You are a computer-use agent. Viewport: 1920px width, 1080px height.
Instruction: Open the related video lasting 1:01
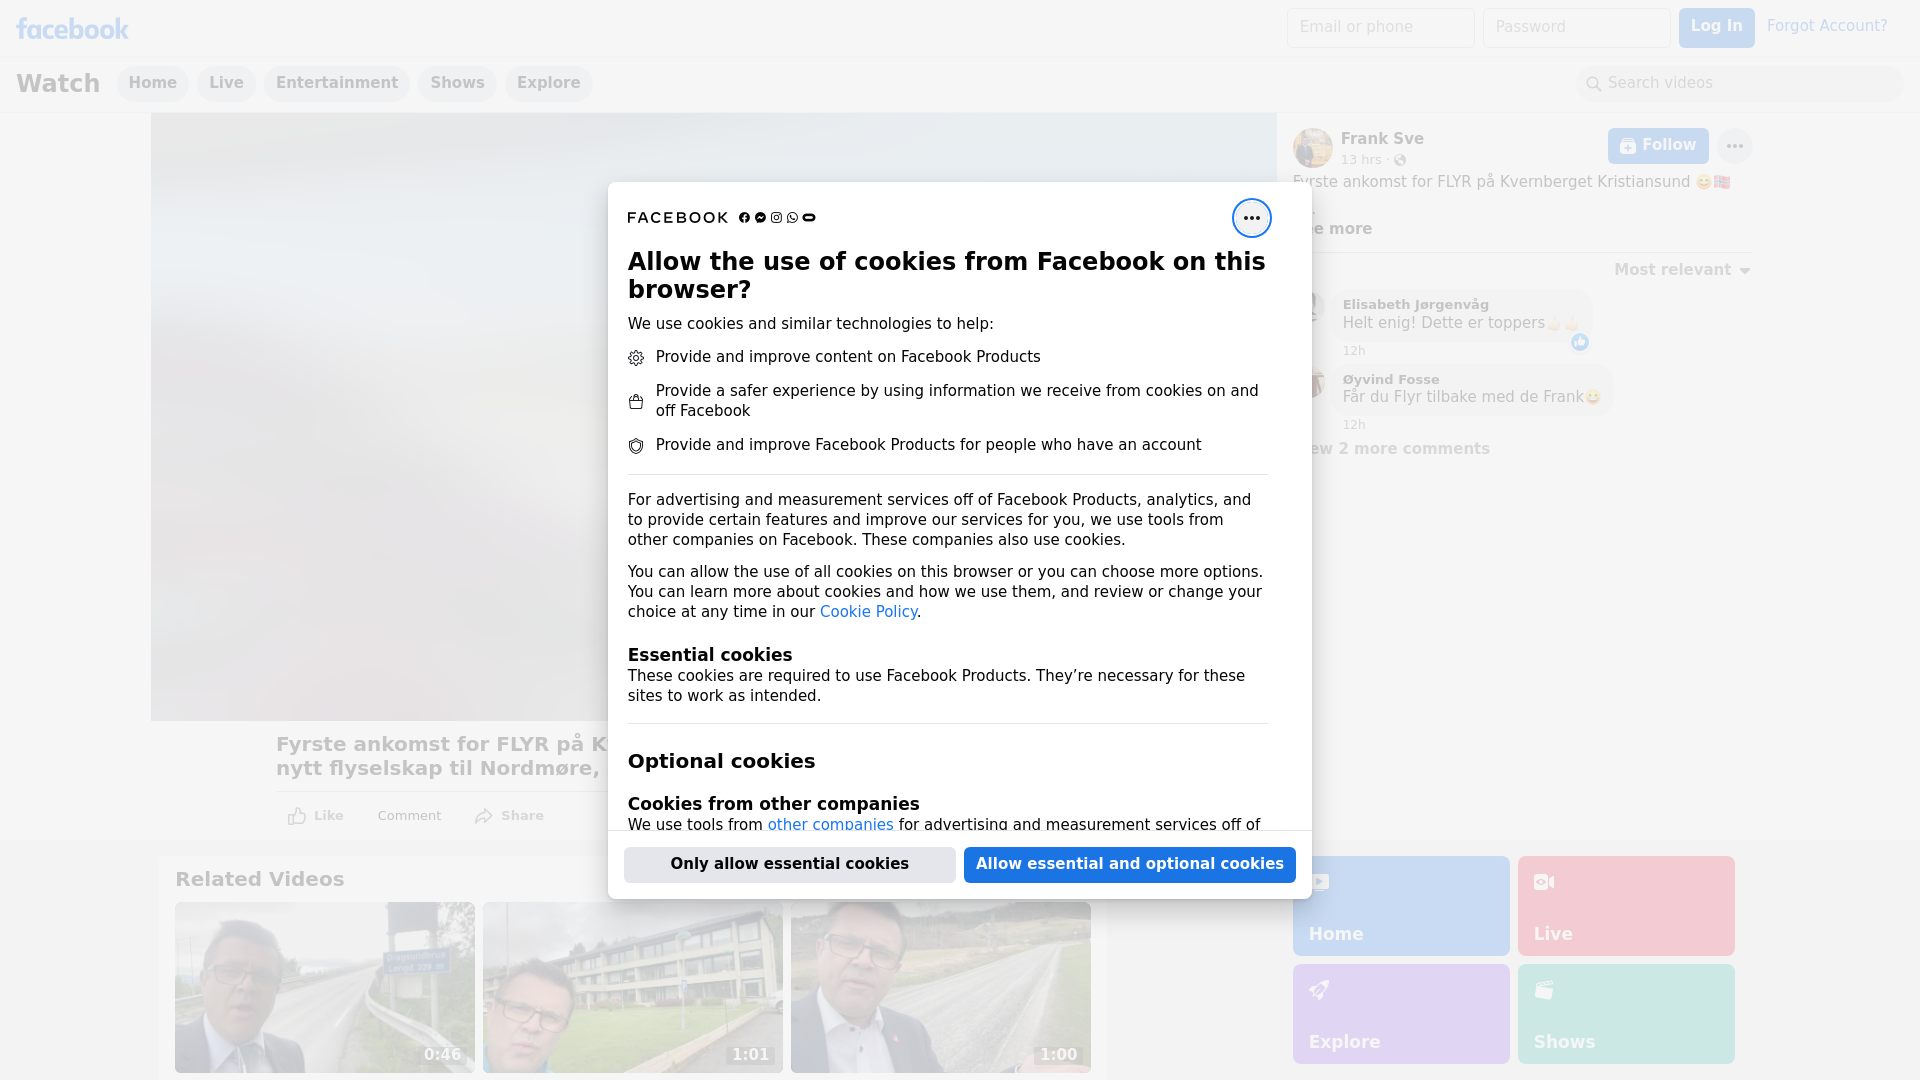pyautogui.click(x=633, y=988)
